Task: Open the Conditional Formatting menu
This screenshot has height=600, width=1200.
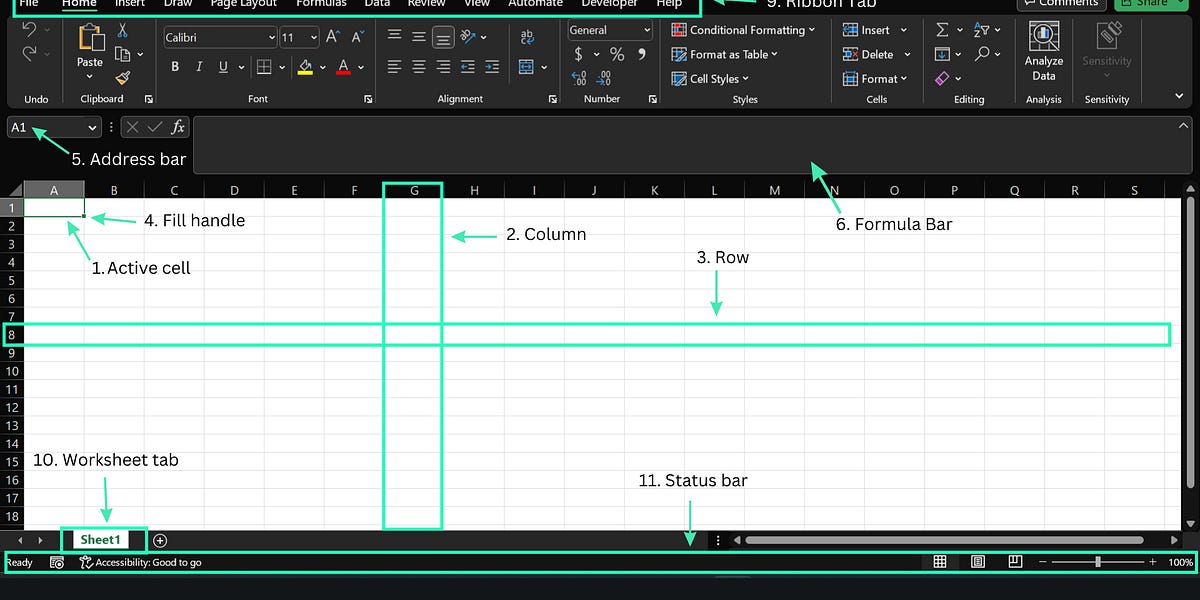Action: pyautogui.click(x=743, y=29)
